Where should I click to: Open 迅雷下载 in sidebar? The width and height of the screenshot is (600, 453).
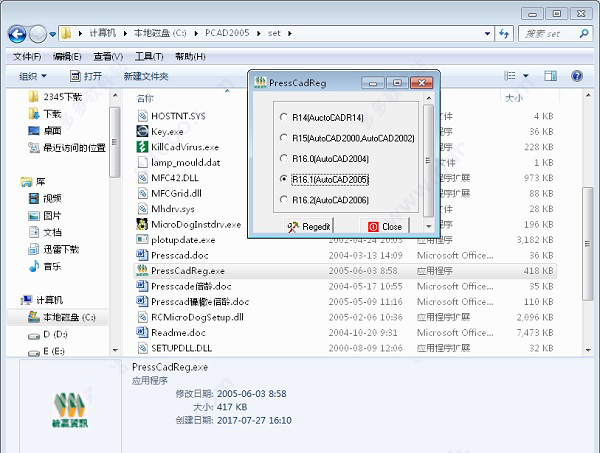[x=54, y=249]
